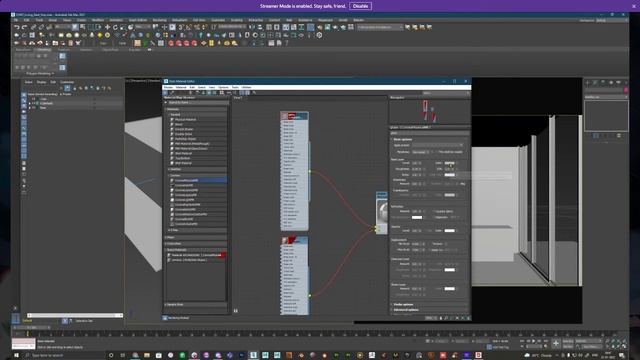Click the Undo arrow in main toolbar
The height and width of the screenshot is (360, 640).
[16, 27]
